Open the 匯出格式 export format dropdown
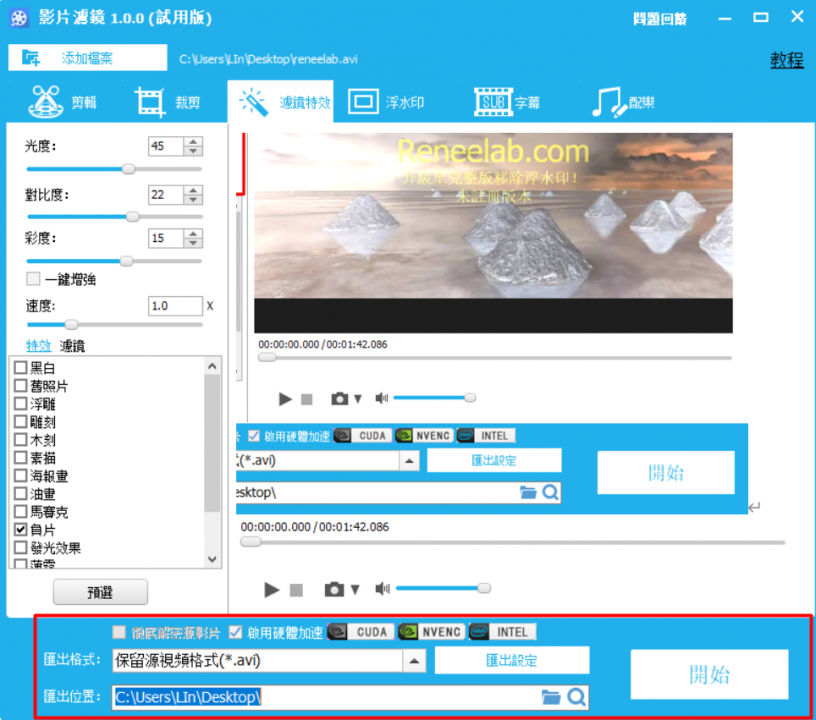 [x=414, y=661]
